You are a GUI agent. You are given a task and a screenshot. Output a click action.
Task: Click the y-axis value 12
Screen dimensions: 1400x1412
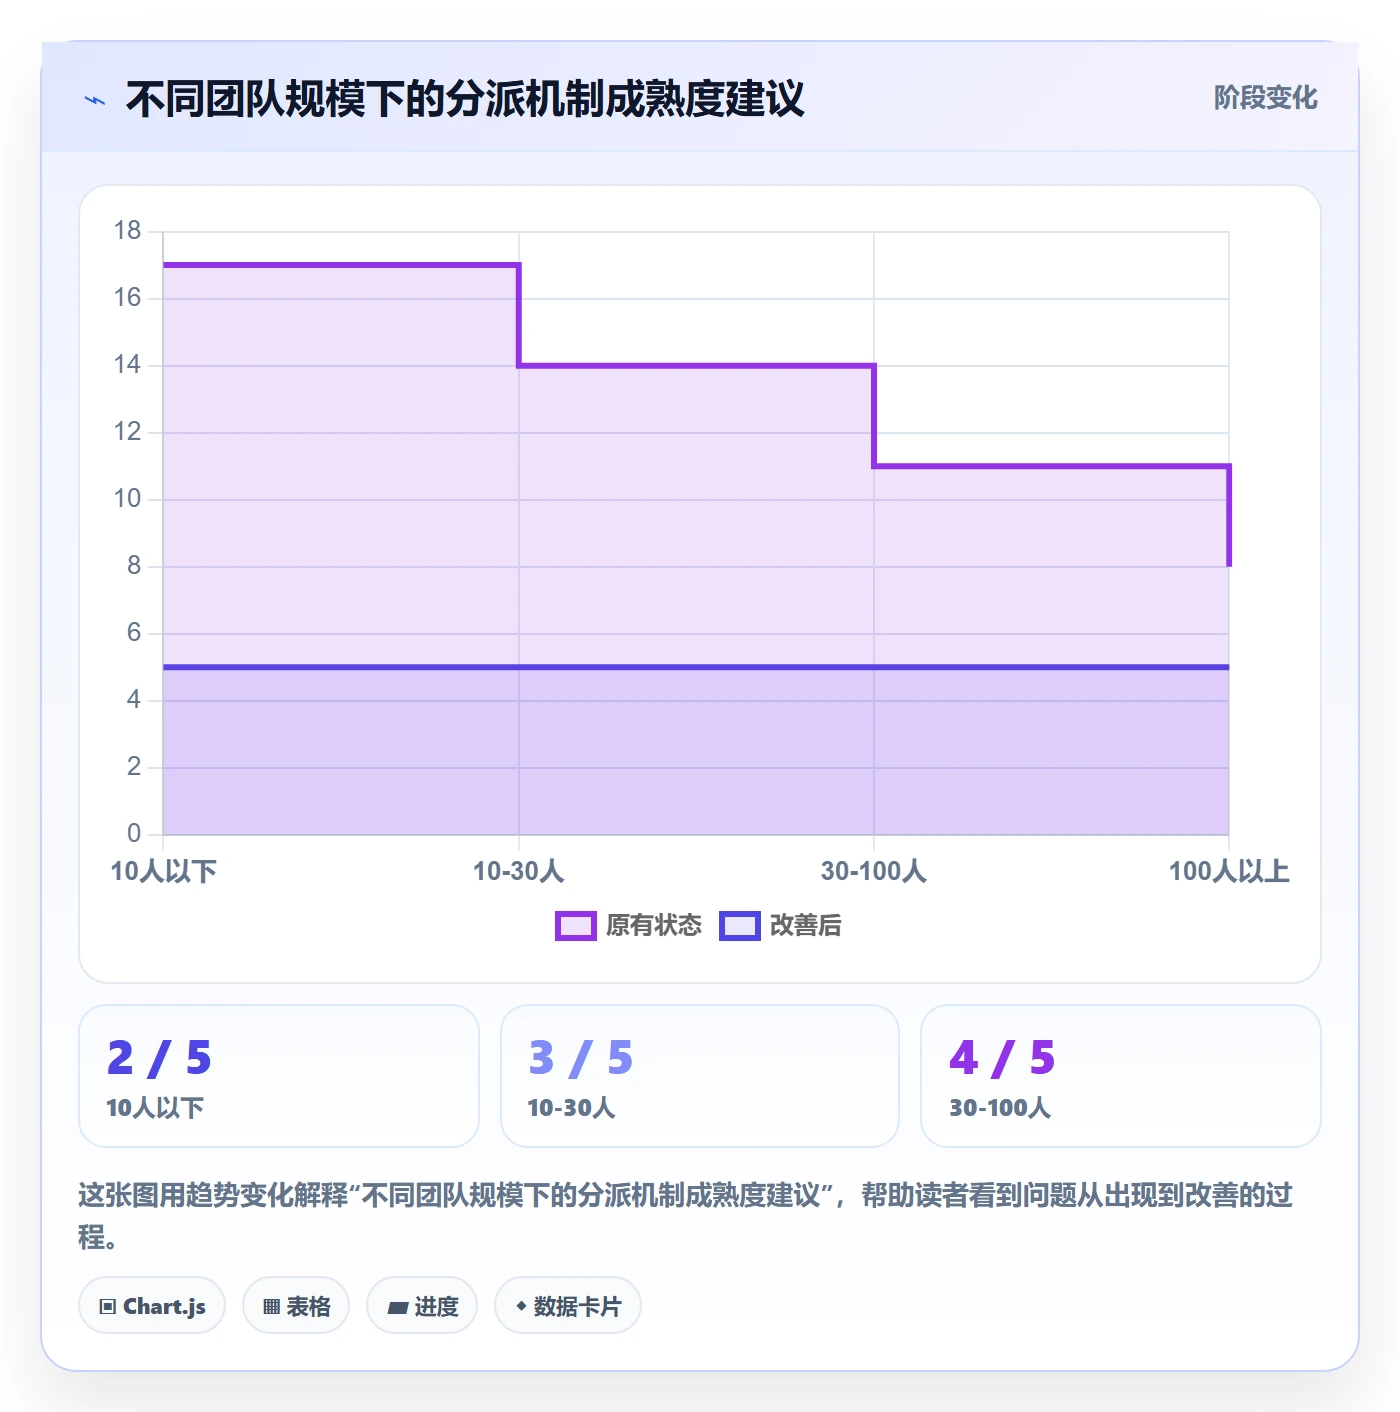(x=128, y=432)
